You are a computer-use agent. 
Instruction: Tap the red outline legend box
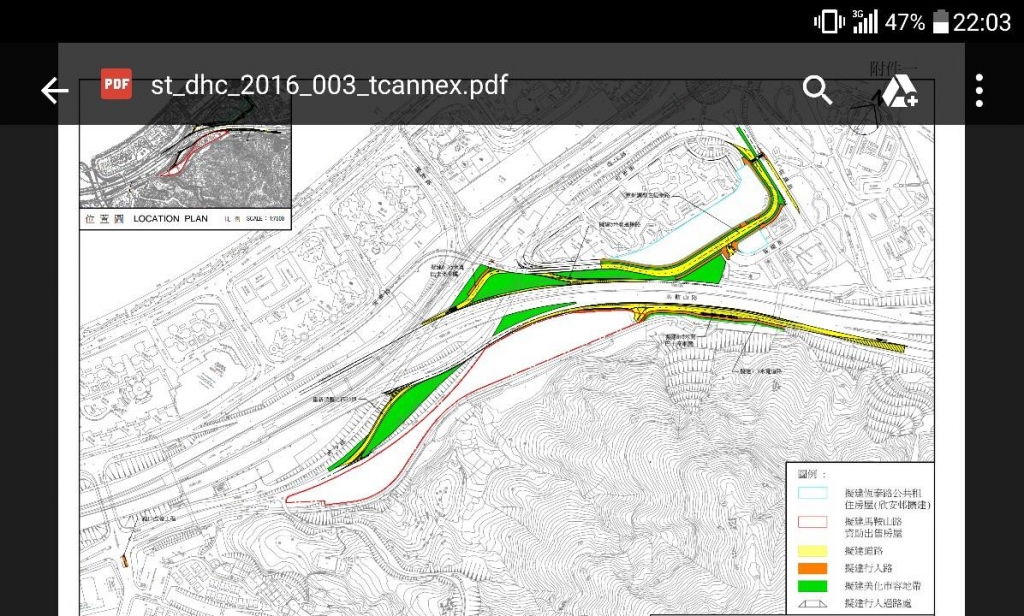pos(812,522)
